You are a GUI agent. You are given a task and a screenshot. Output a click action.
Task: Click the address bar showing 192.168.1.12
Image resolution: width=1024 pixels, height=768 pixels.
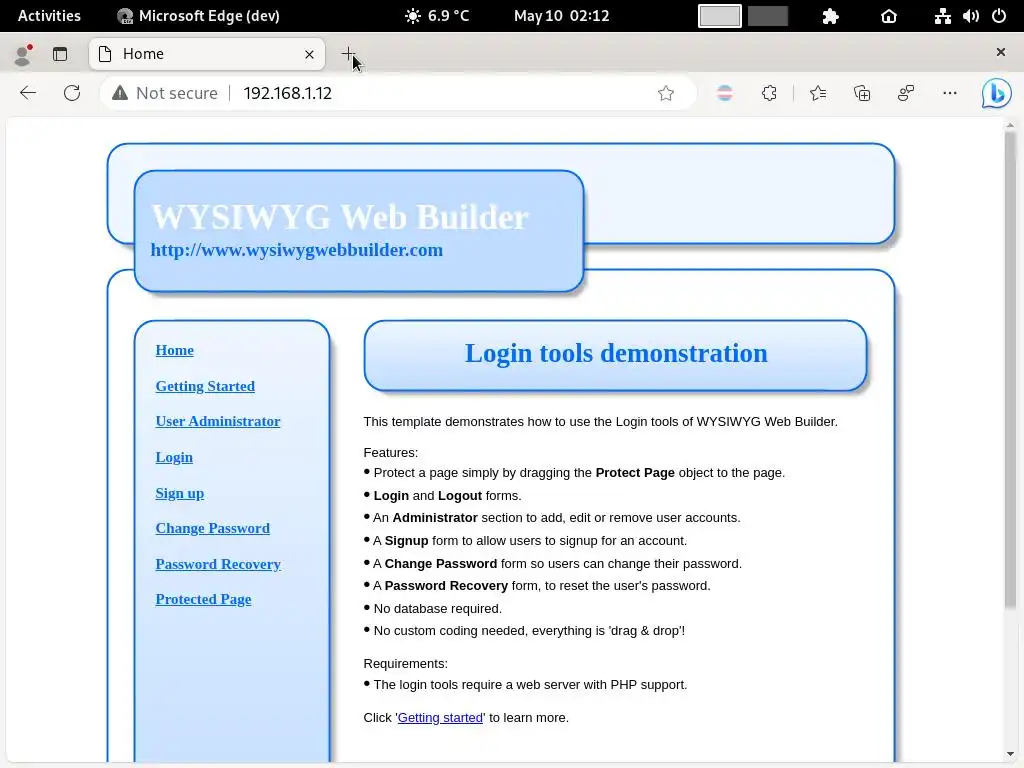point(397,93)
